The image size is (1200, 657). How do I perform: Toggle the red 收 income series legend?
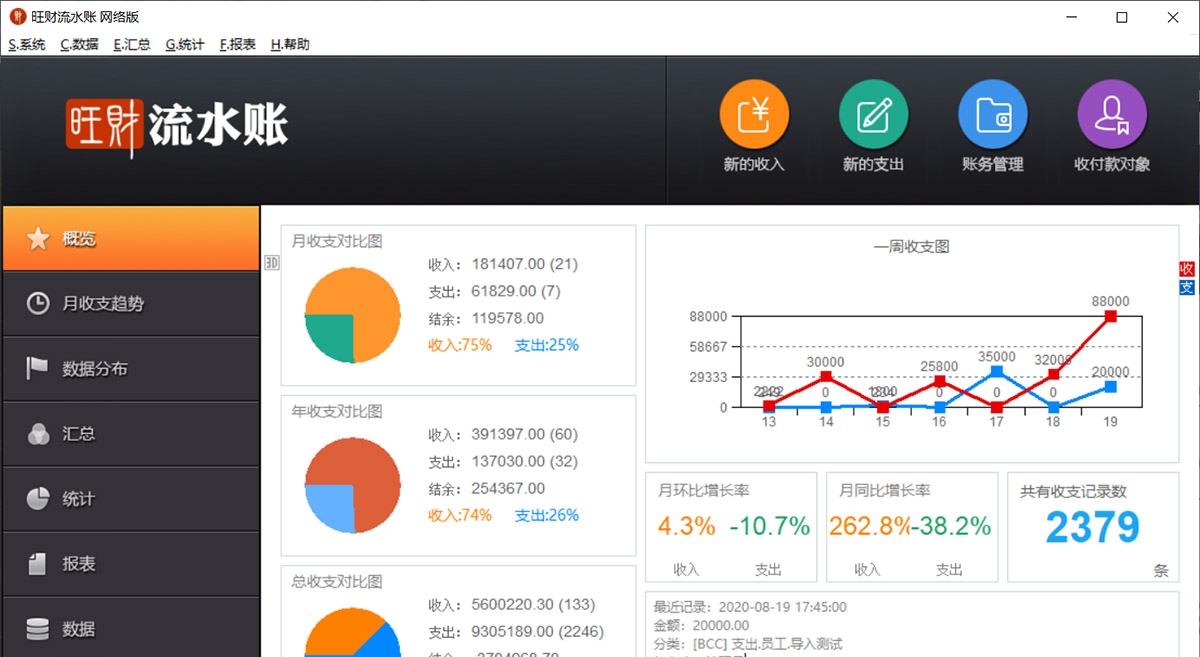tap(1187, 269)
